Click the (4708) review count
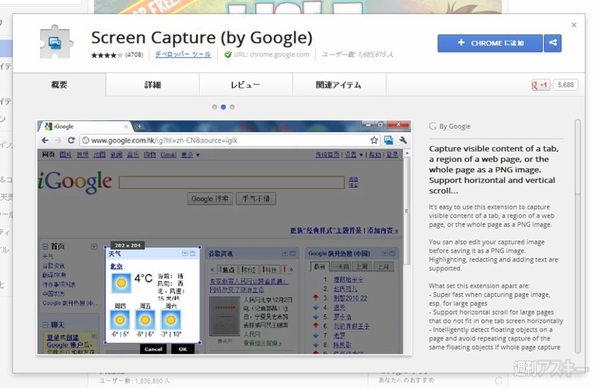The height and width of the screenshot is (388, 600). [x=134, y=55]
